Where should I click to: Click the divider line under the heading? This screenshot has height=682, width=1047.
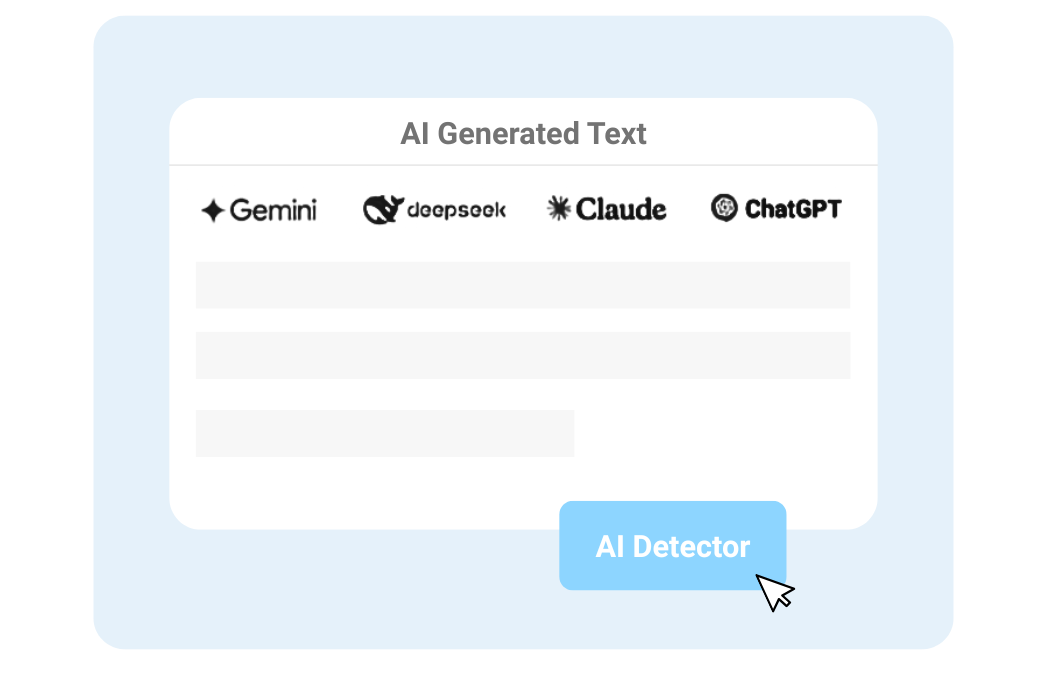pos(523,164)
